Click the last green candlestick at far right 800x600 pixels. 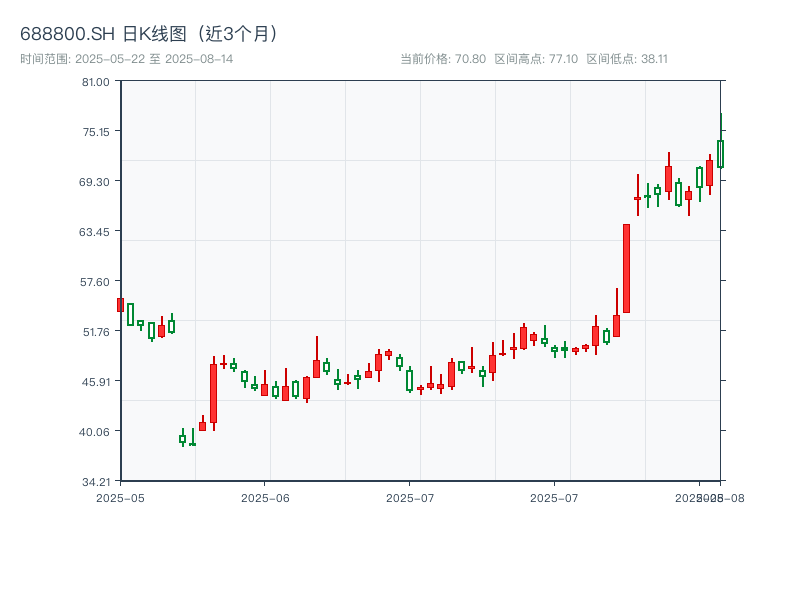tap(719, 153)
